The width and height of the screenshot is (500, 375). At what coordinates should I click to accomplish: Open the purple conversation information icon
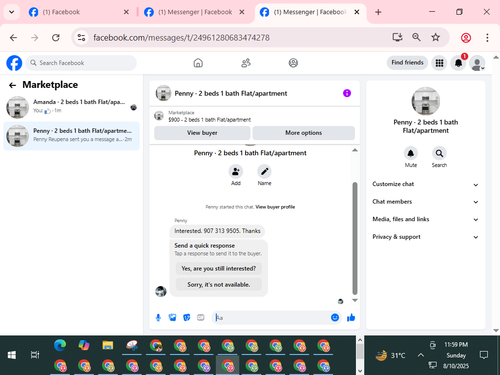point(347,93)
